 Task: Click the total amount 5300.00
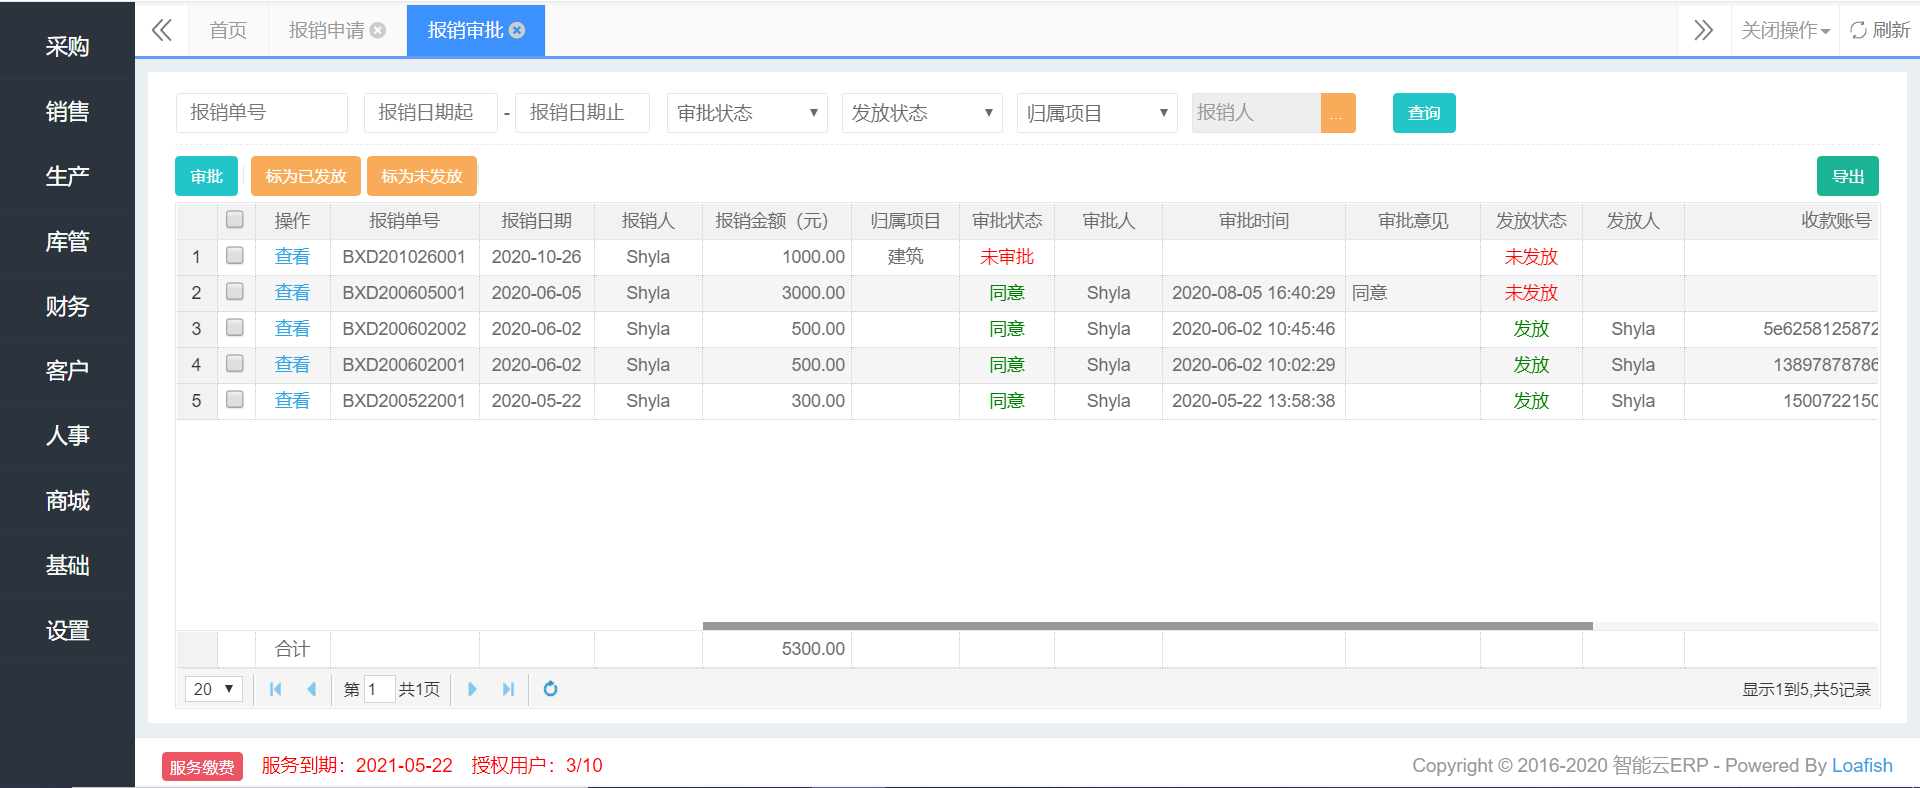pyautogui.click(x=813, y=649)
